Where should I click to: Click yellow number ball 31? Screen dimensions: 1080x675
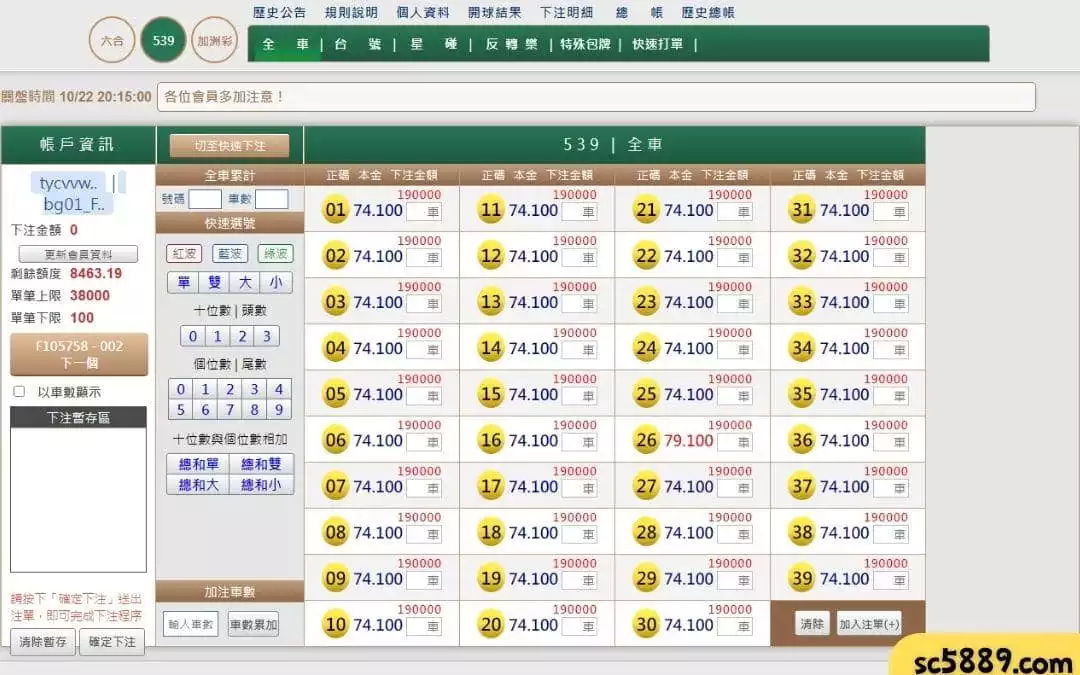click(802, 209)
